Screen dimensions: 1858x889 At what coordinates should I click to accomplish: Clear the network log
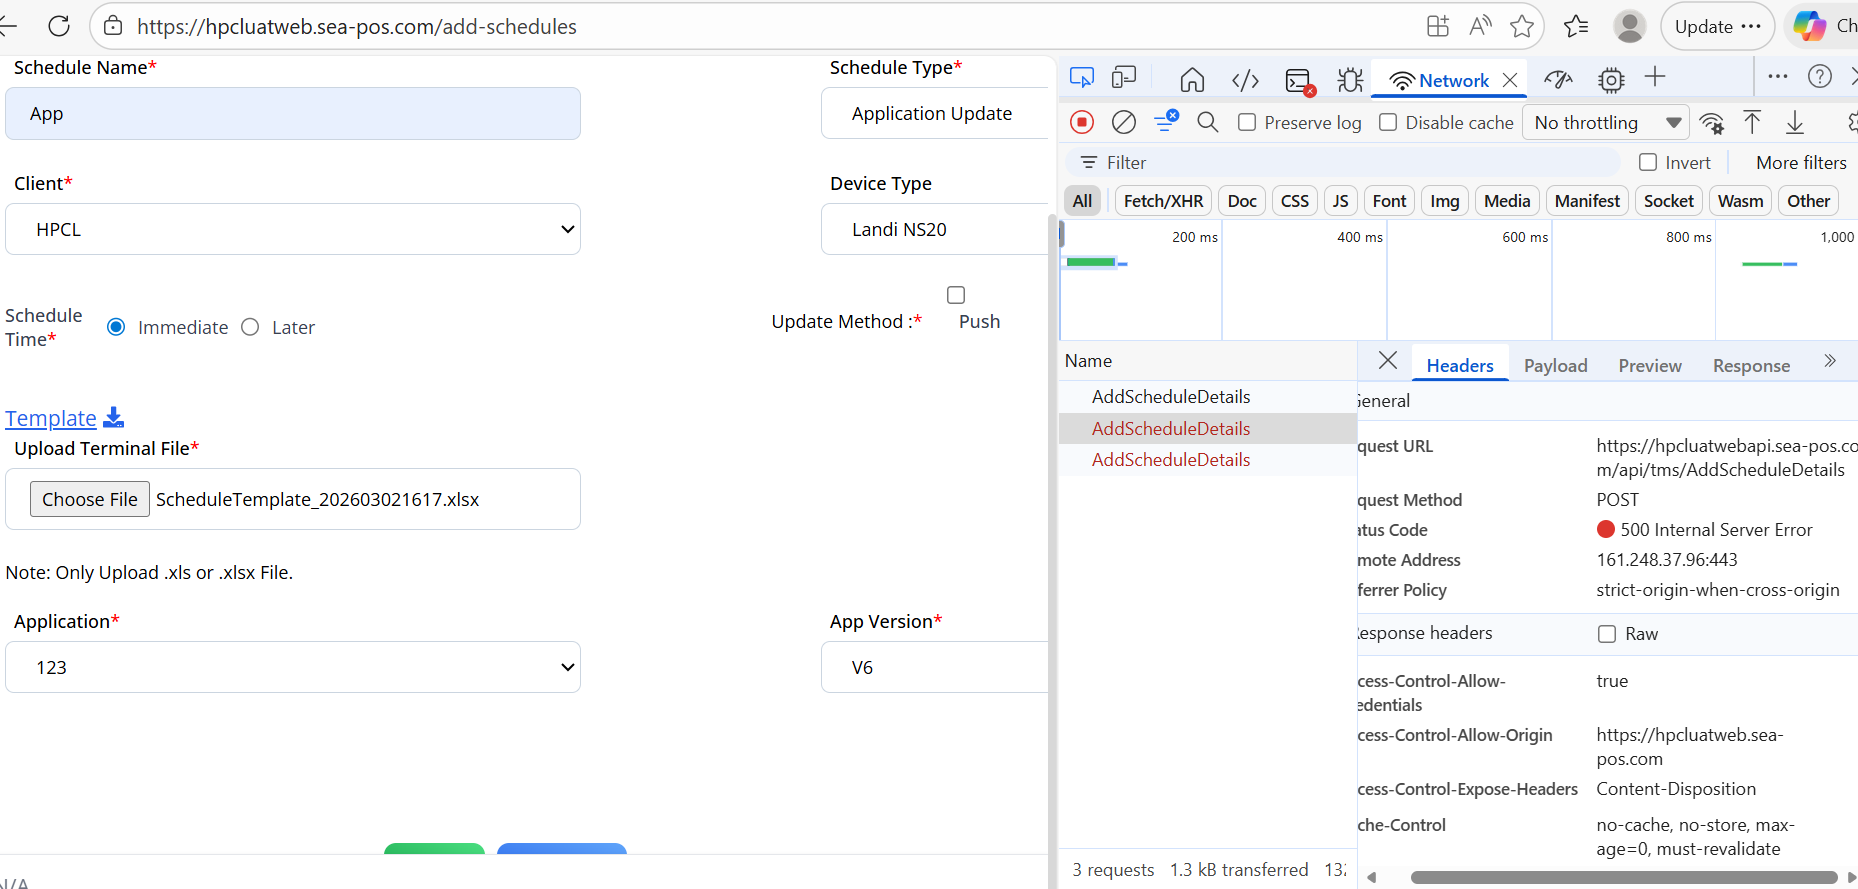1124,122
